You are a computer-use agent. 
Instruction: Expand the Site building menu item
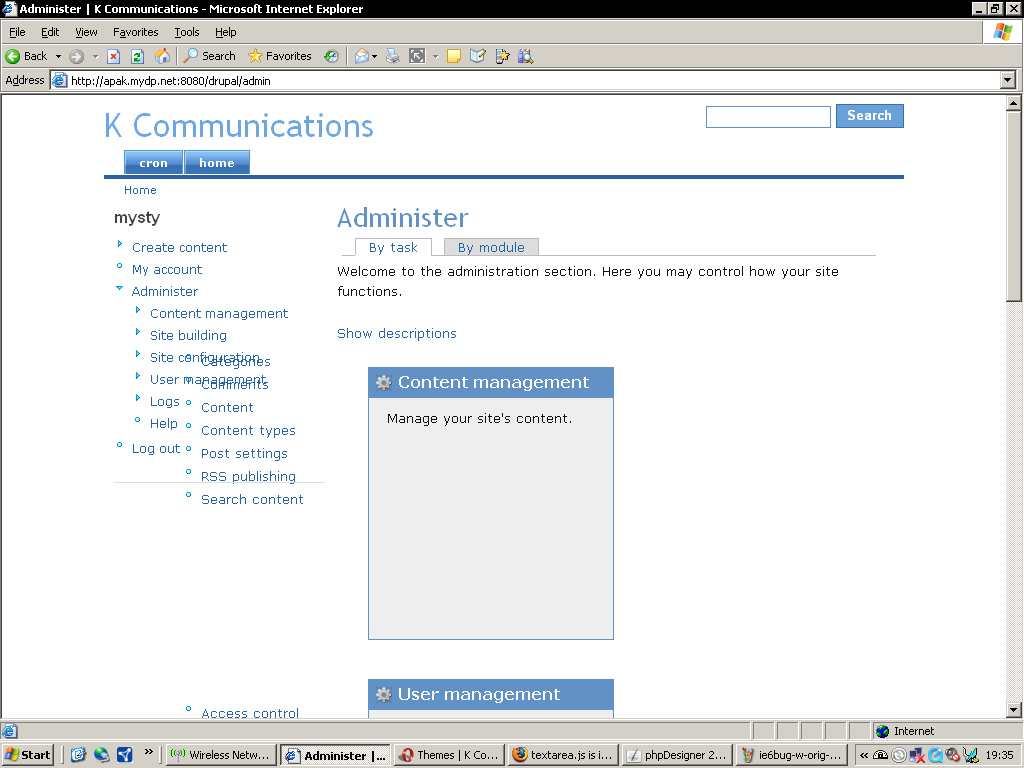pyautogui.click(x=188, y=335)
